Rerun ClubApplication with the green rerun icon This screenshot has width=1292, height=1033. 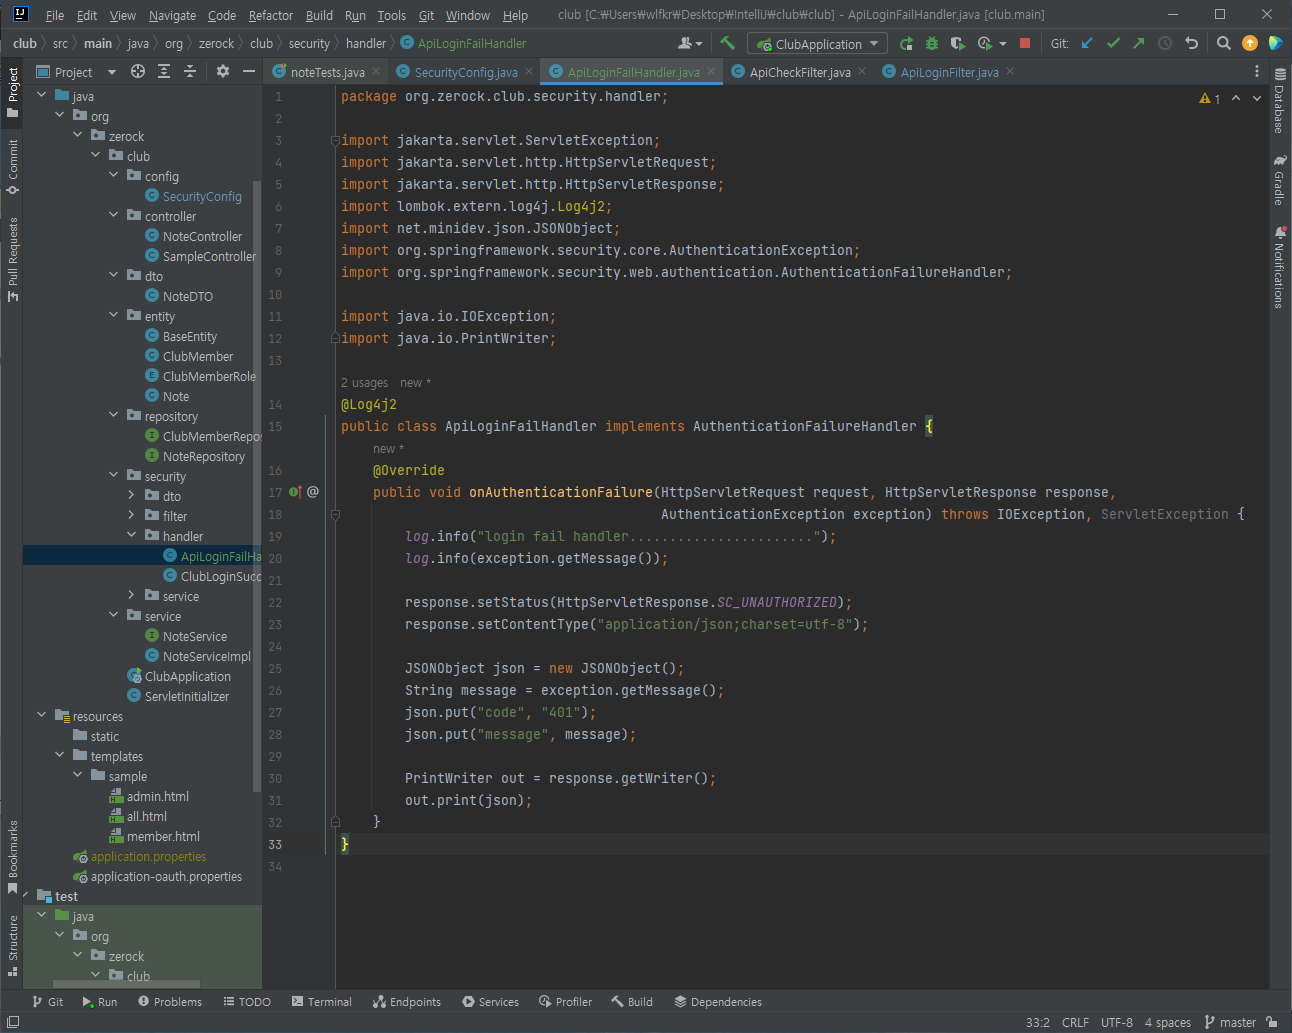[x=906, y=43]
